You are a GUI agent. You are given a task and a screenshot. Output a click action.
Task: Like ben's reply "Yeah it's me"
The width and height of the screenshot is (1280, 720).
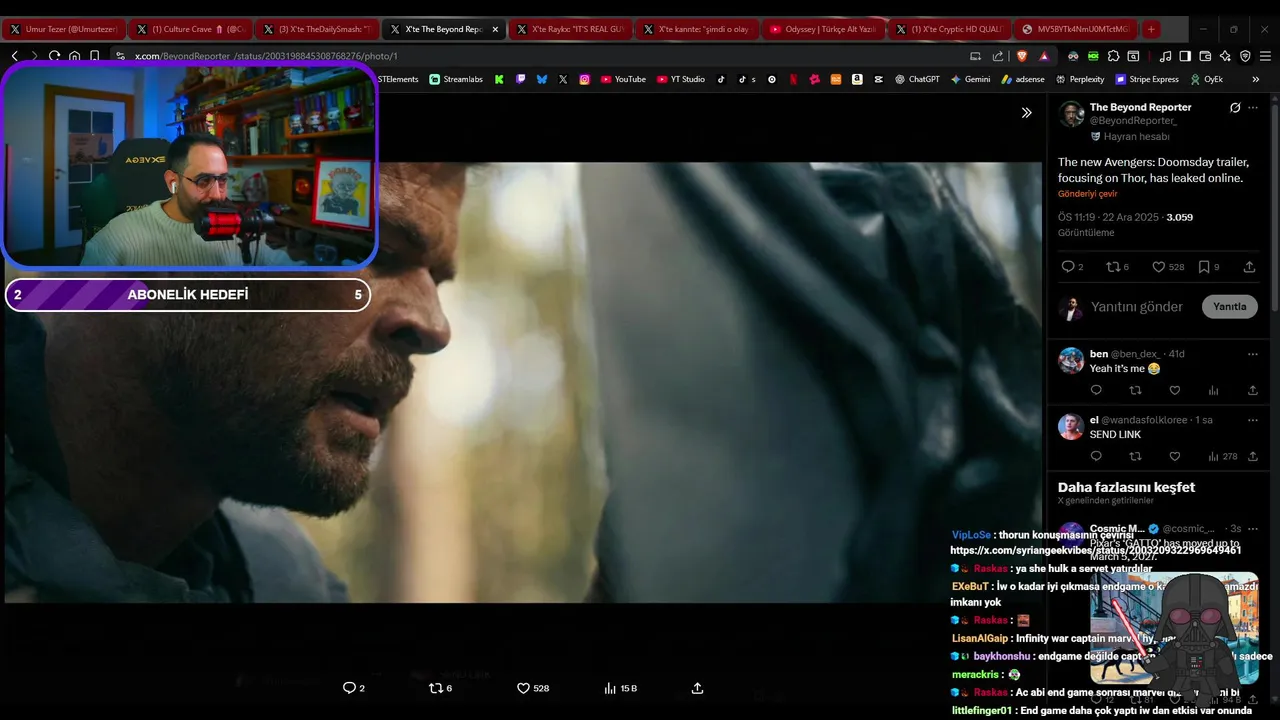point(1175,390)
